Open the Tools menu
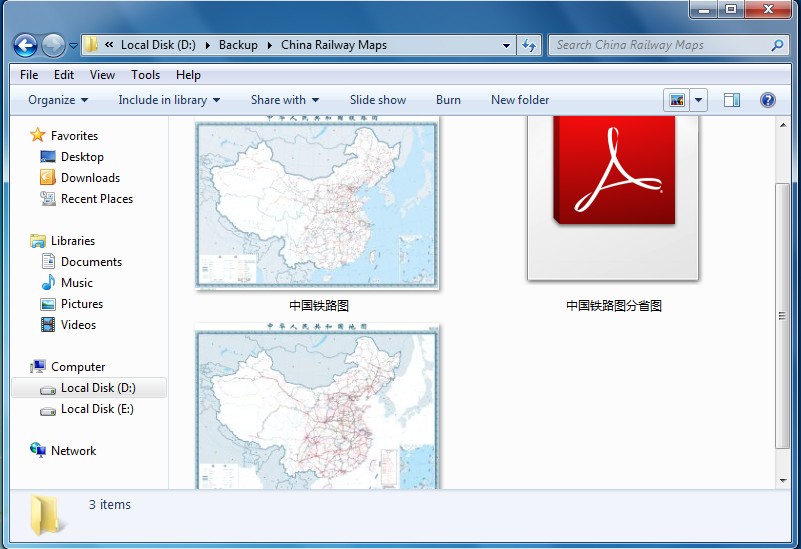Image resolution: width=801 pixels, height=549 pixels. pyautogui.click(x=145, y=75)
